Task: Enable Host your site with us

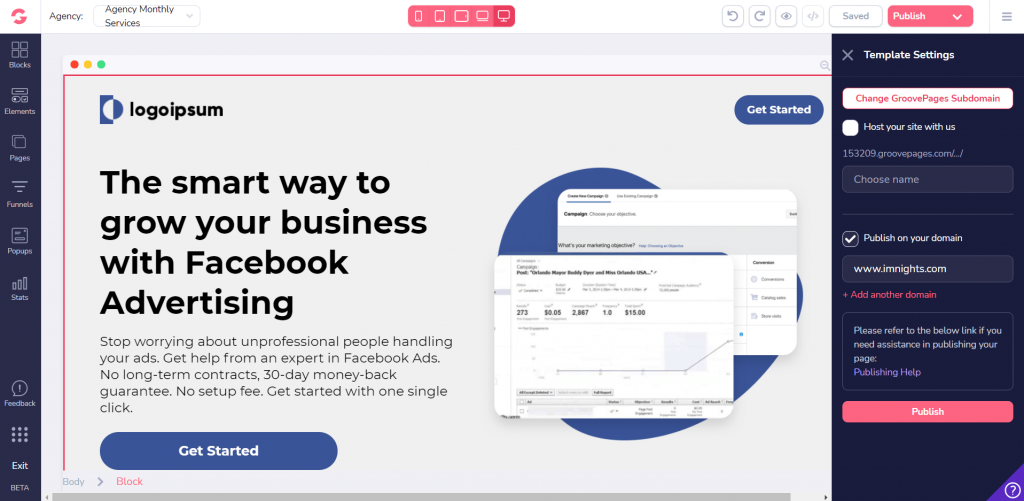Action: (x=850, y=127)
